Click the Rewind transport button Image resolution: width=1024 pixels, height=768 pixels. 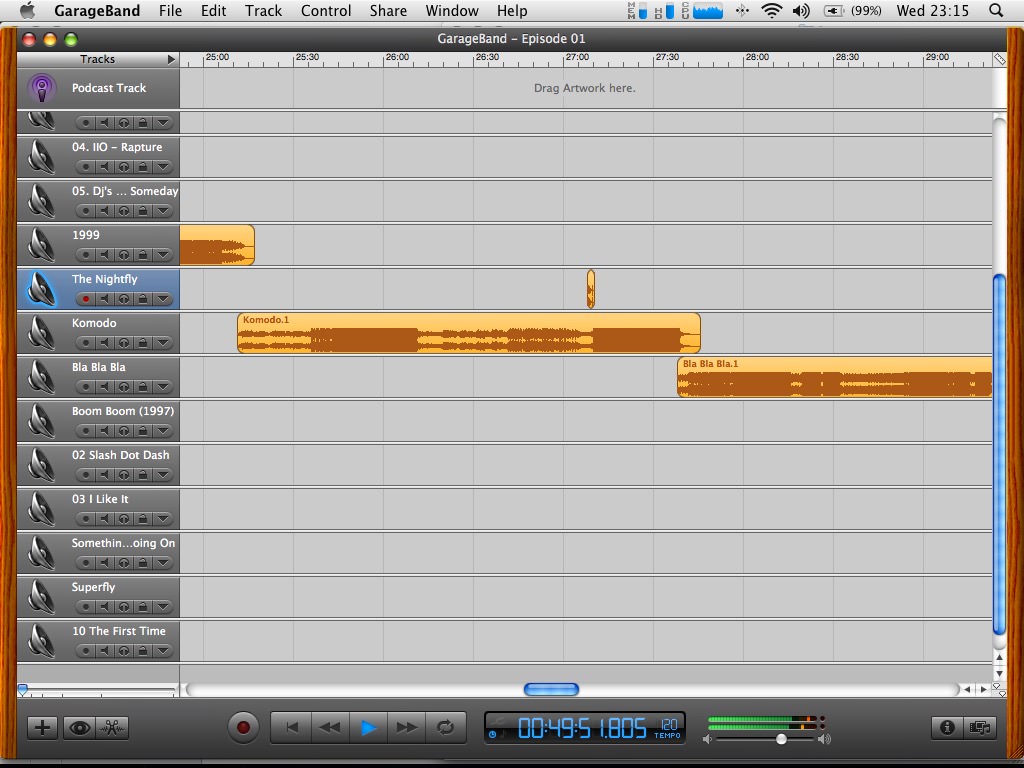(x=330, y=728)
